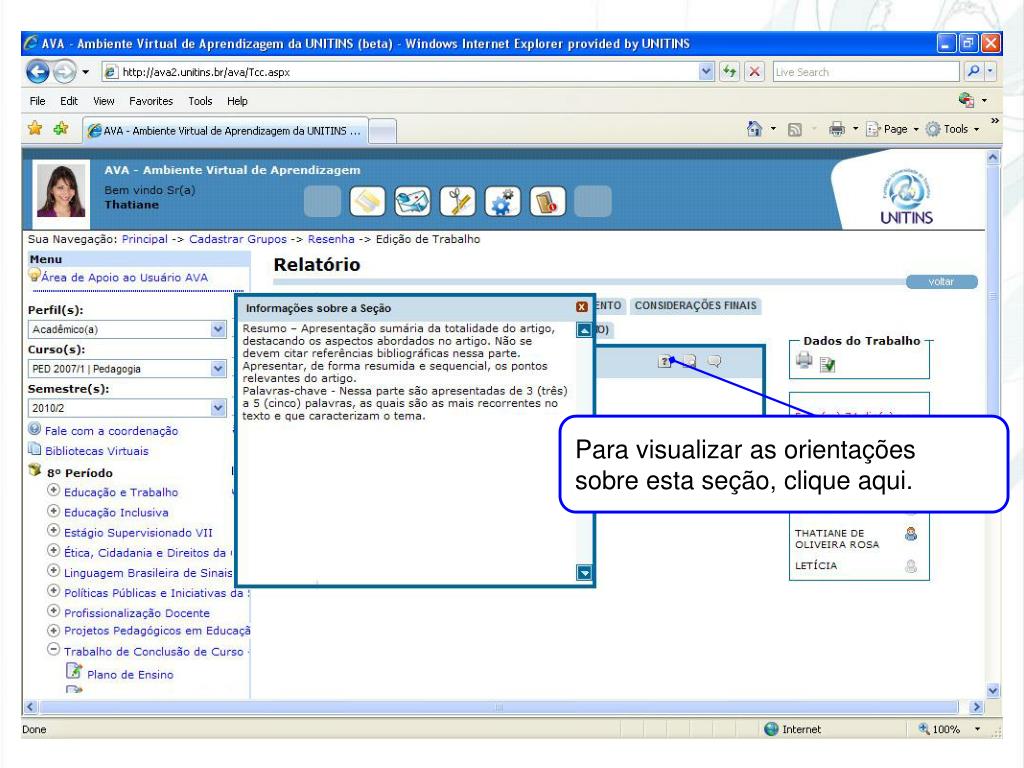Expand the Educação e Trabalho tree node

pyautogui.click(x=54, y=490)
